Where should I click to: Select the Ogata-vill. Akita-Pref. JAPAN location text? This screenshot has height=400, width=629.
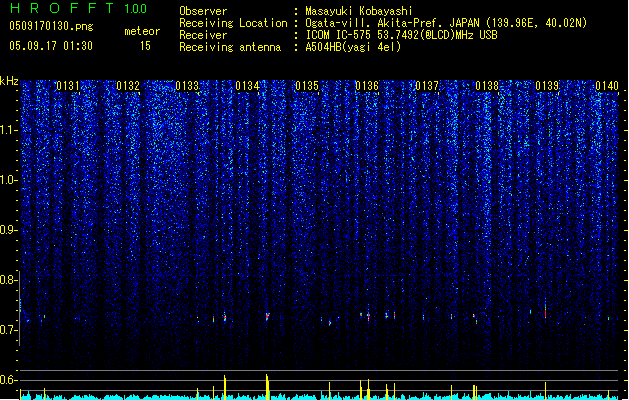coord(446,23)
